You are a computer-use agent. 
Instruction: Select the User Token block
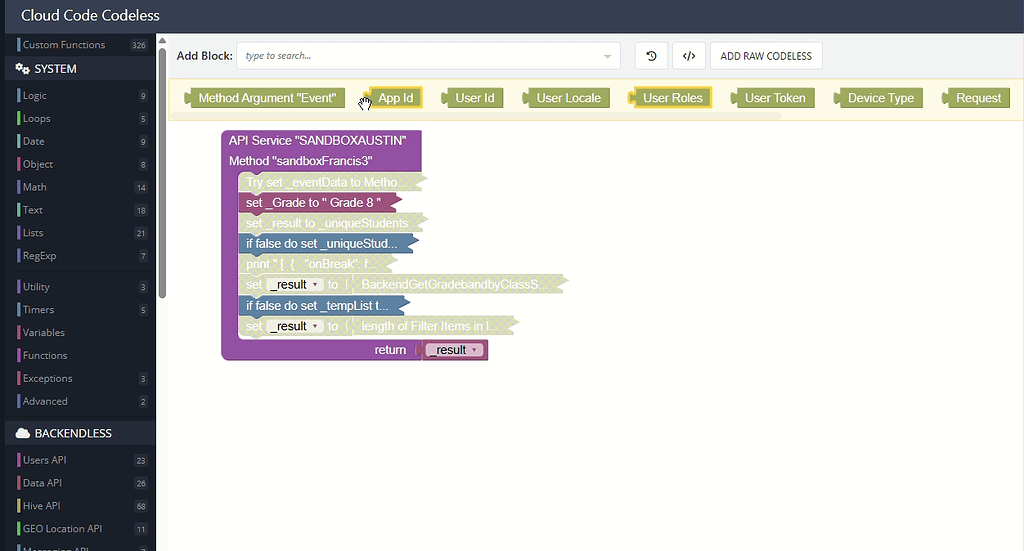pos(774,98)
